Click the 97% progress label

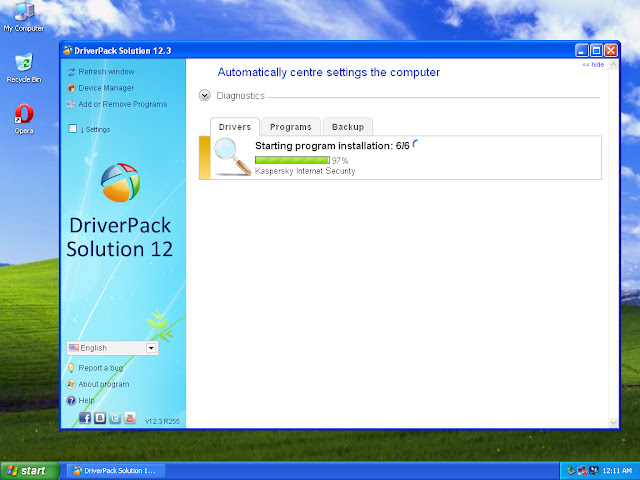pyautogui.click(x=340, y=160)
